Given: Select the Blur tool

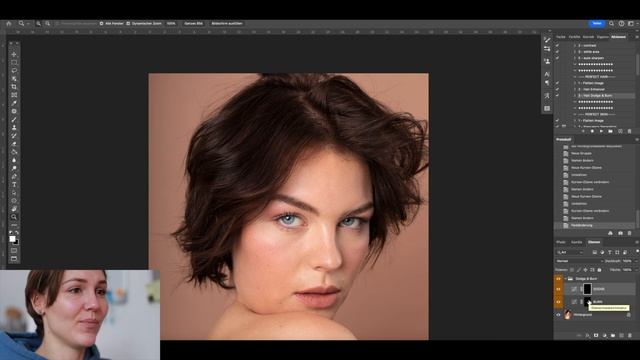Looking at the screenshot, I should (x=14, y=160).
